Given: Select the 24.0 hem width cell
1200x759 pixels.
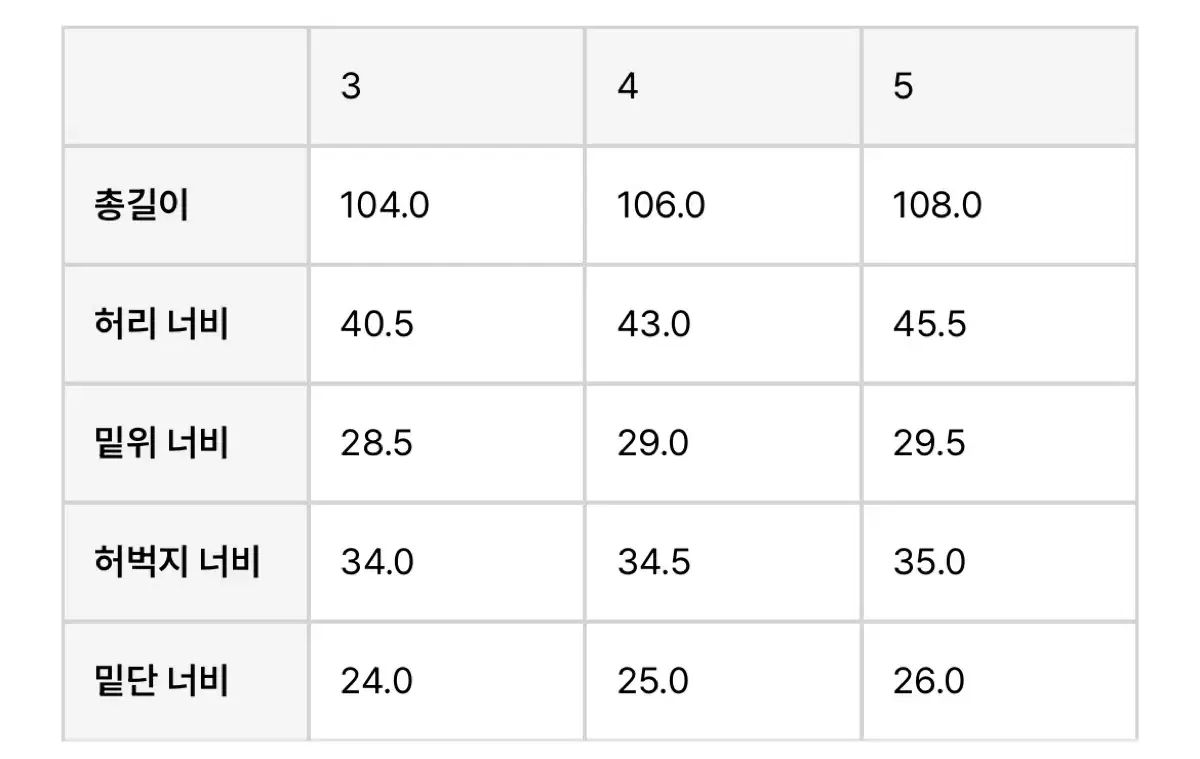Looking at the screenshot, I should [447, 681].
